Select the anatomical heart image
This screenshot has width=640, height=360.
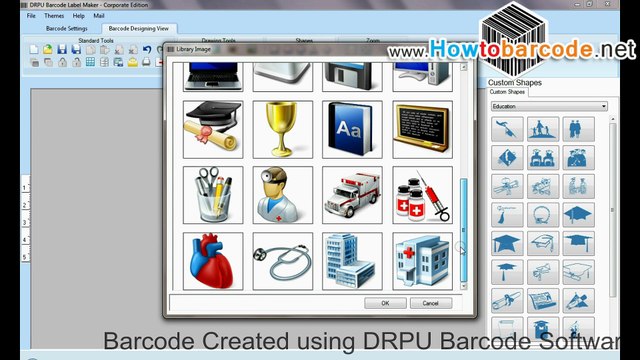click(x=213, y=261)
